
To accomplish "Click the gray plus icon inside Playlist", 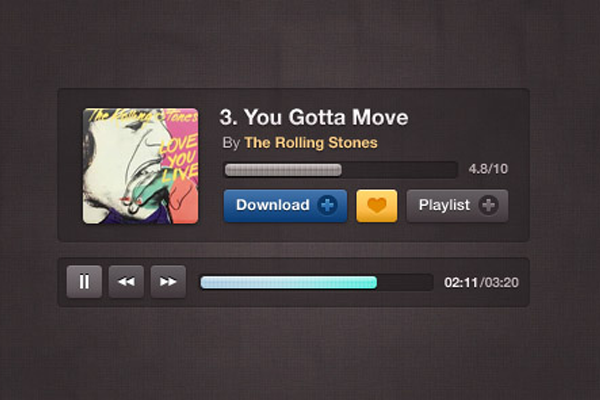I will pos(488,205).
